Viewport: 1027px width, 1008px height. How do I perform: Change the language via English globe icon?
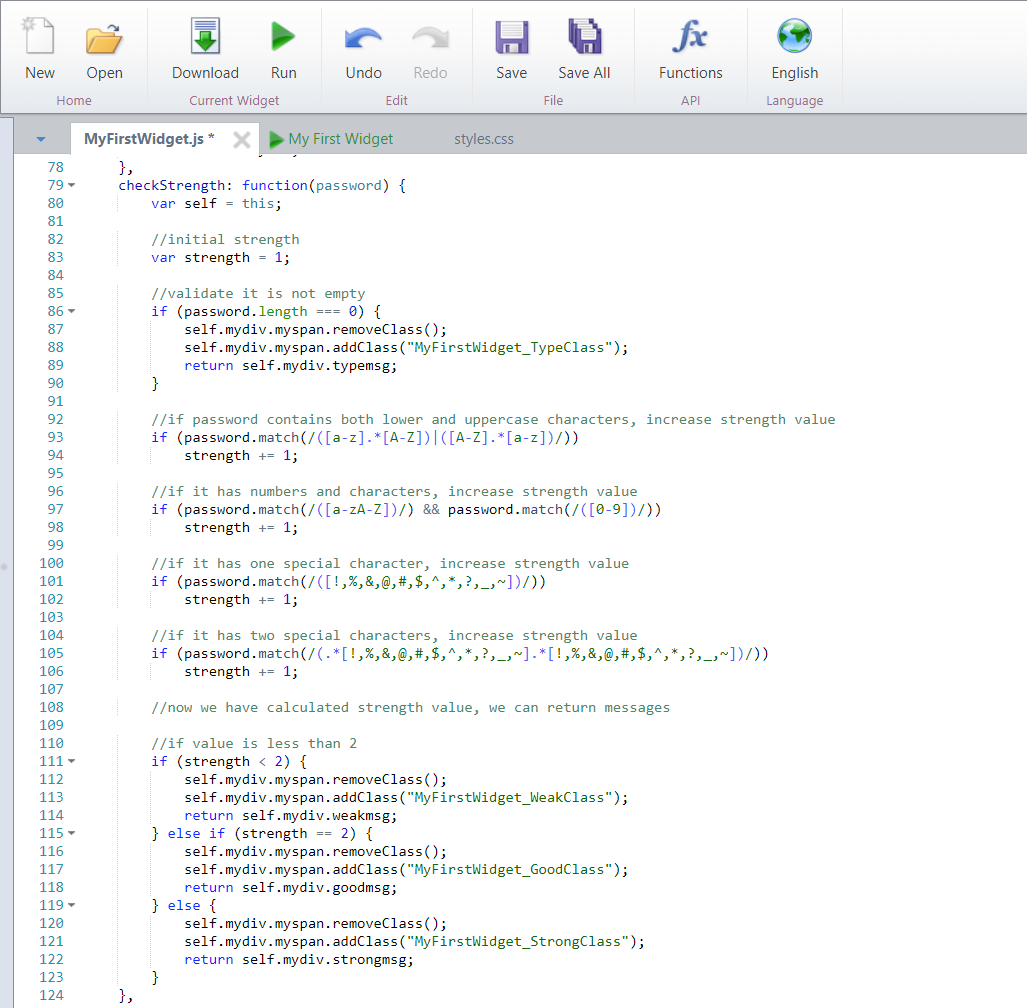click(794, 36)
